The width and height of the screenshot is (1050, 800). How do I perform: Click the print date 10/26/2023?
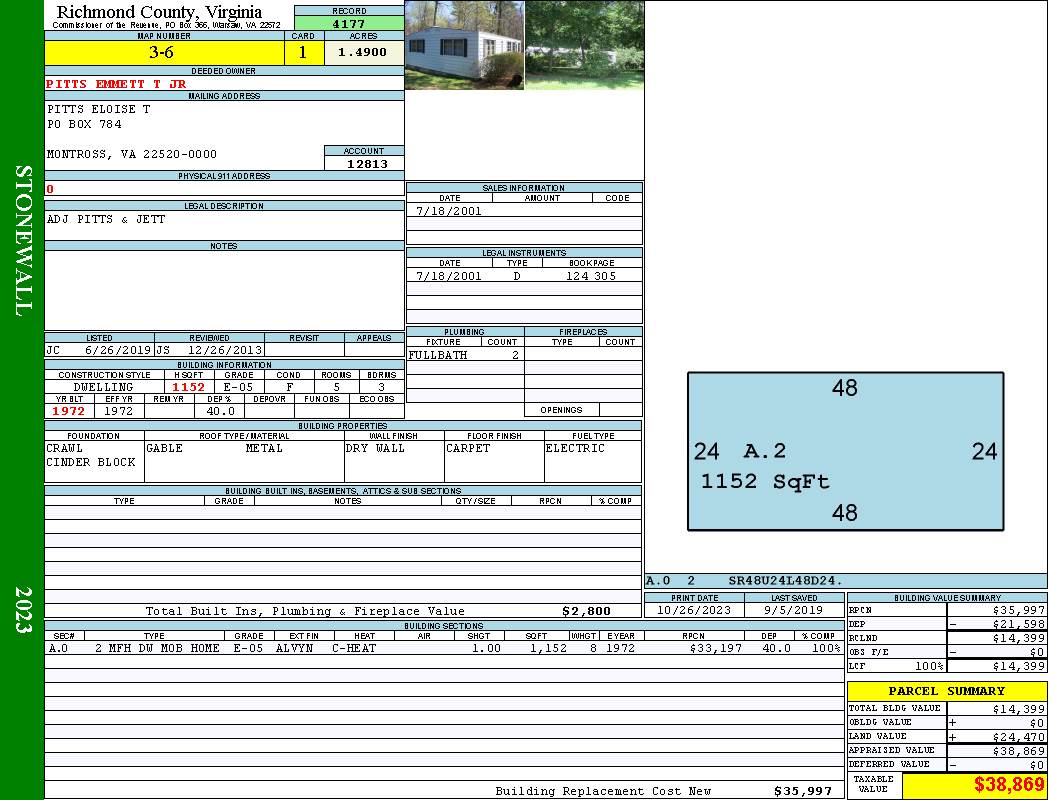694,610
